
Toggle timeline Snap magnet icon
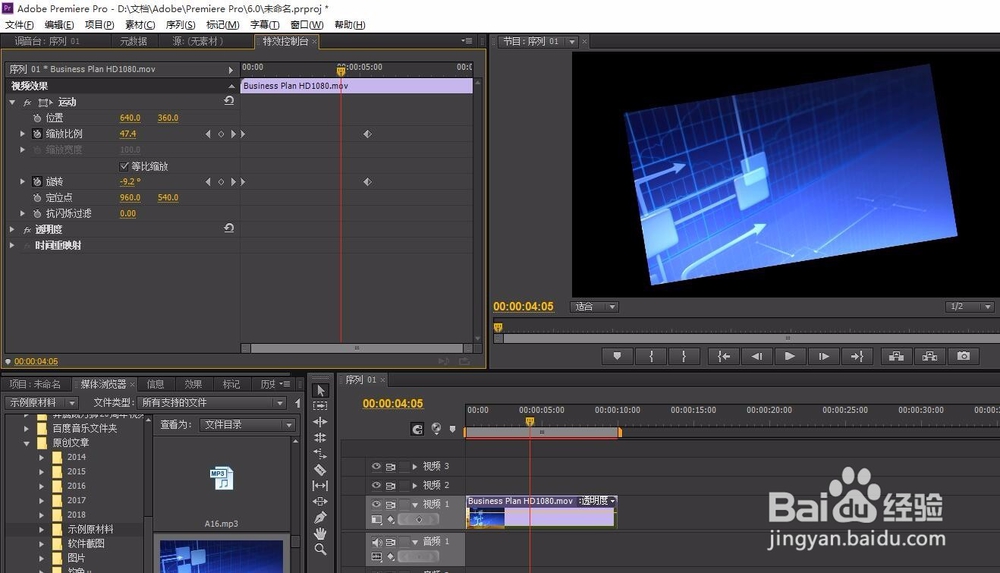[x=417, y=429]
